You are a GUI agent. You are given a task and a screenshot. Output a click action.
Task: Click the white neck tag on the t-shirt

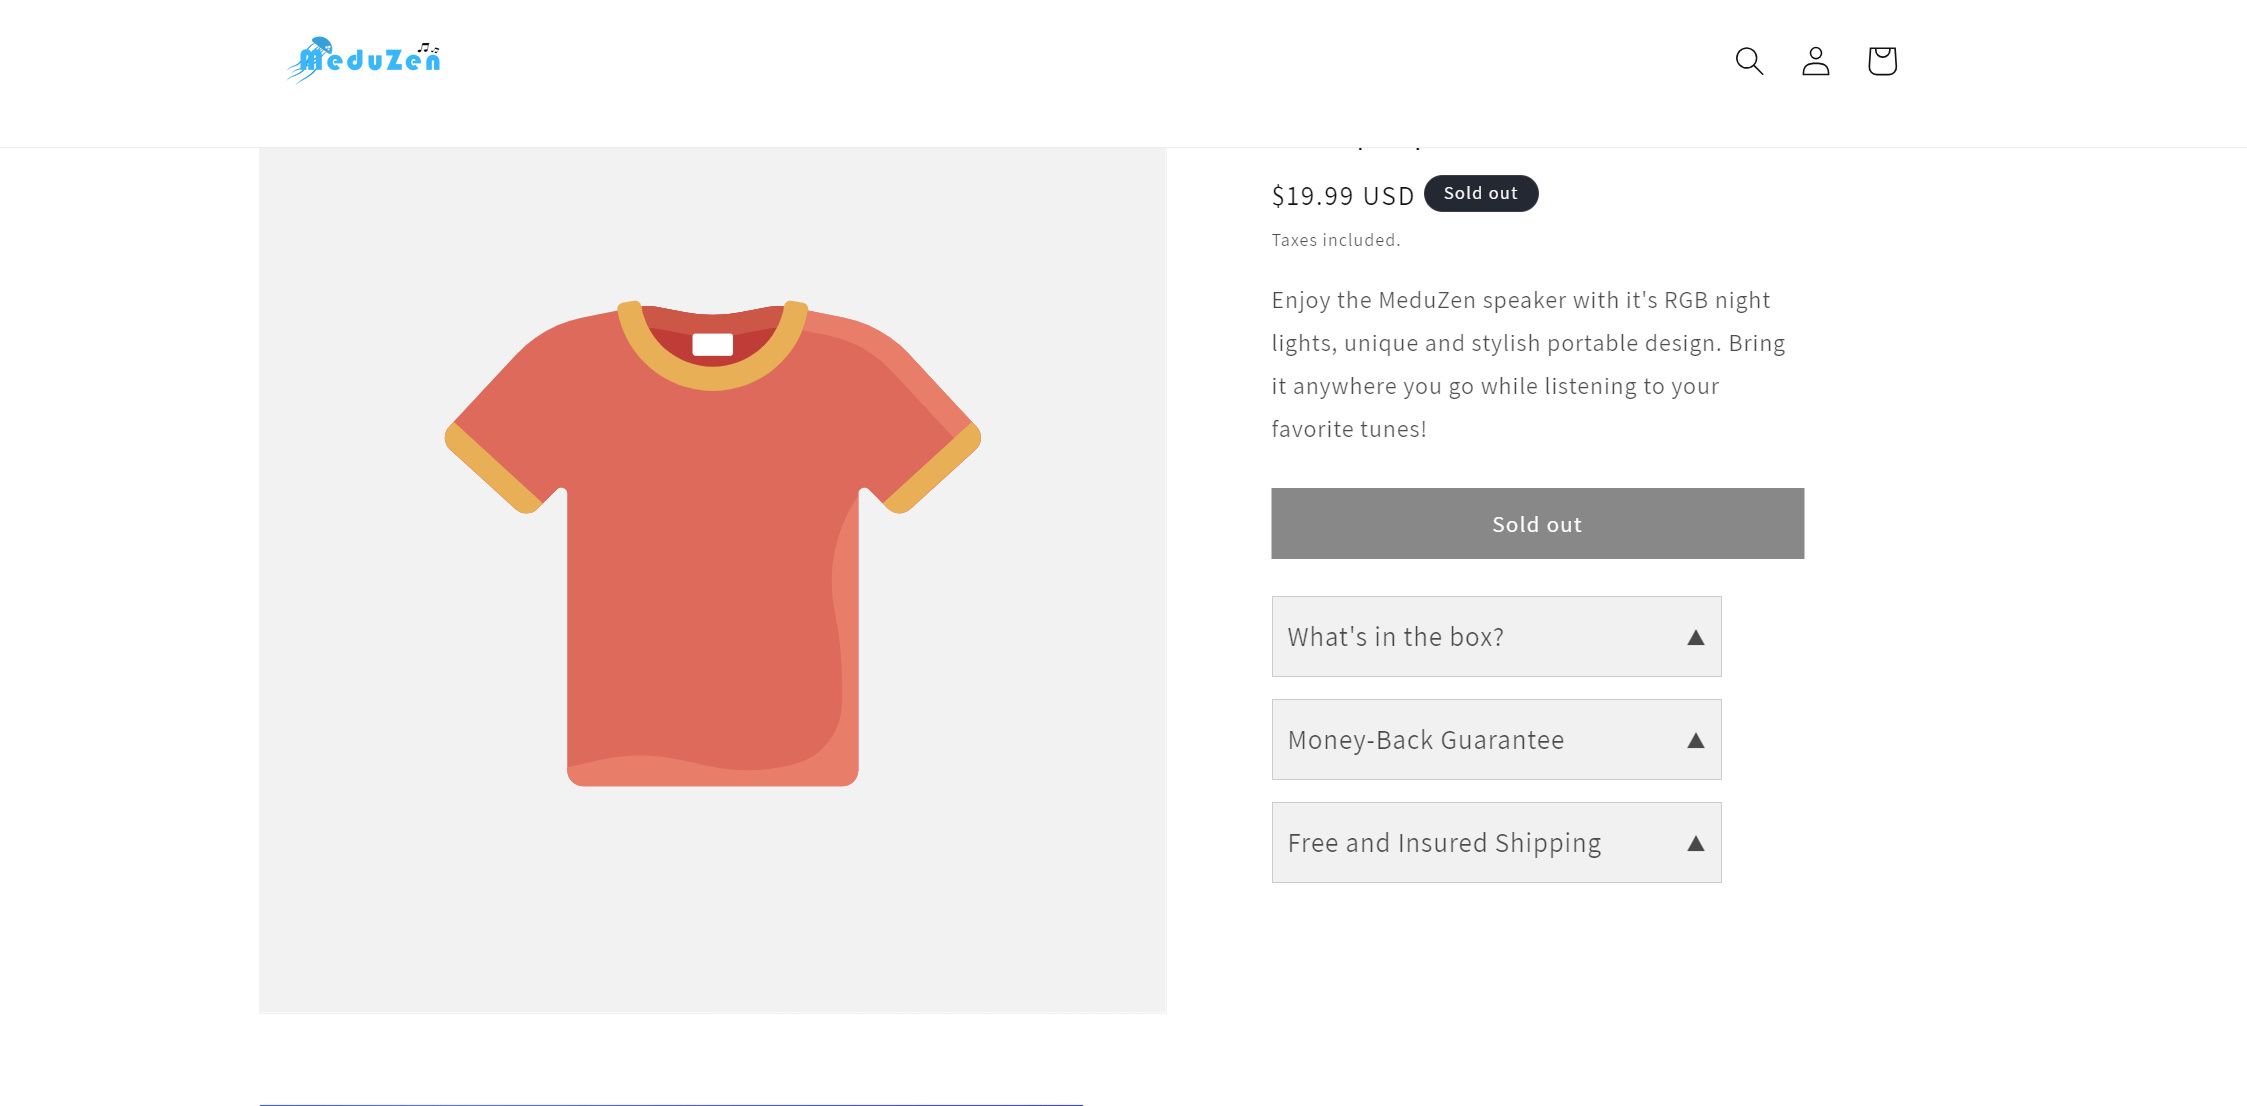tap(712, 344)
